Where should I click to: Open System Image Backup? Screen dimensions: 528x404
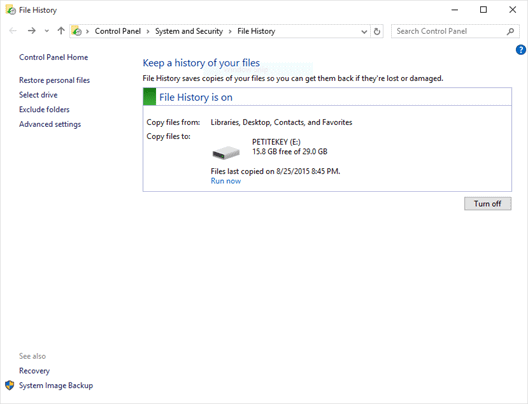(x=56, y=385)
